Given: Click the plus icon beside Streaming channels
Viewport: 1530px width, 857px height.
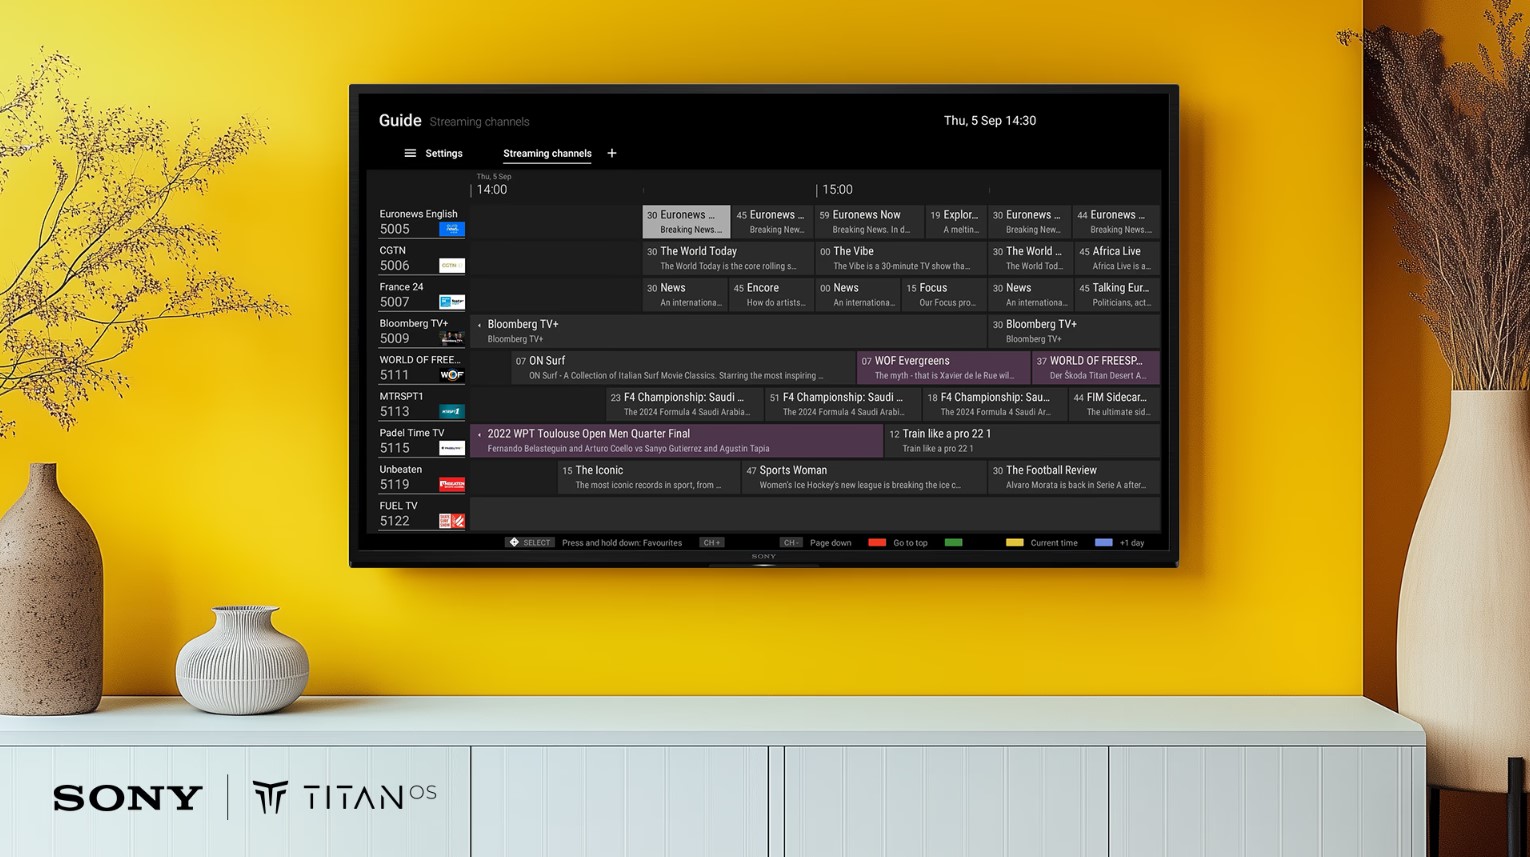Looking at the screenshot, I should pos(612,153).
